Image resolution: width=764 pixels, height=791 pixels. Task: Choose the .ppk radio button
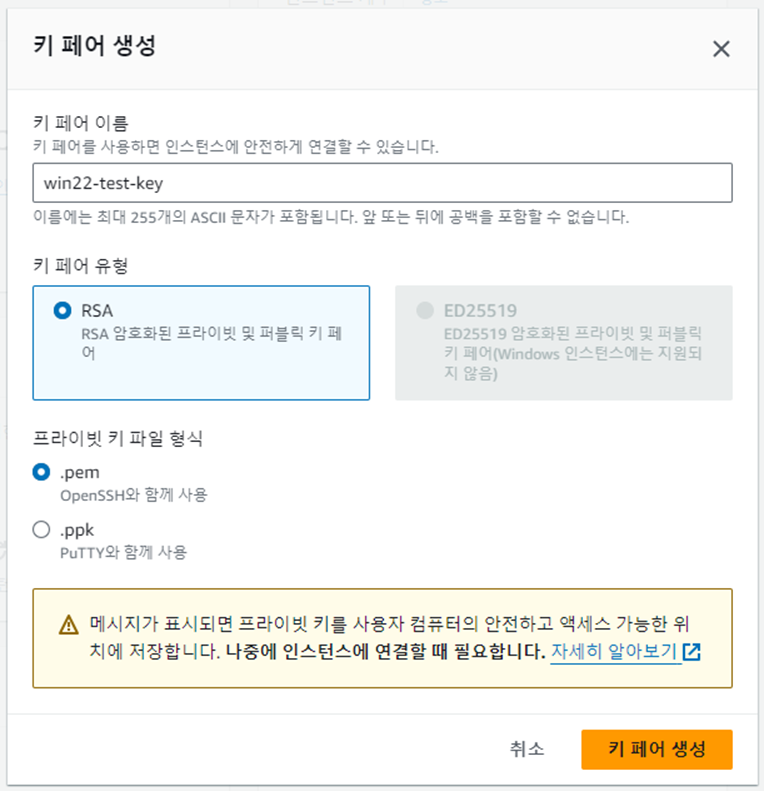tap(41, 530)
